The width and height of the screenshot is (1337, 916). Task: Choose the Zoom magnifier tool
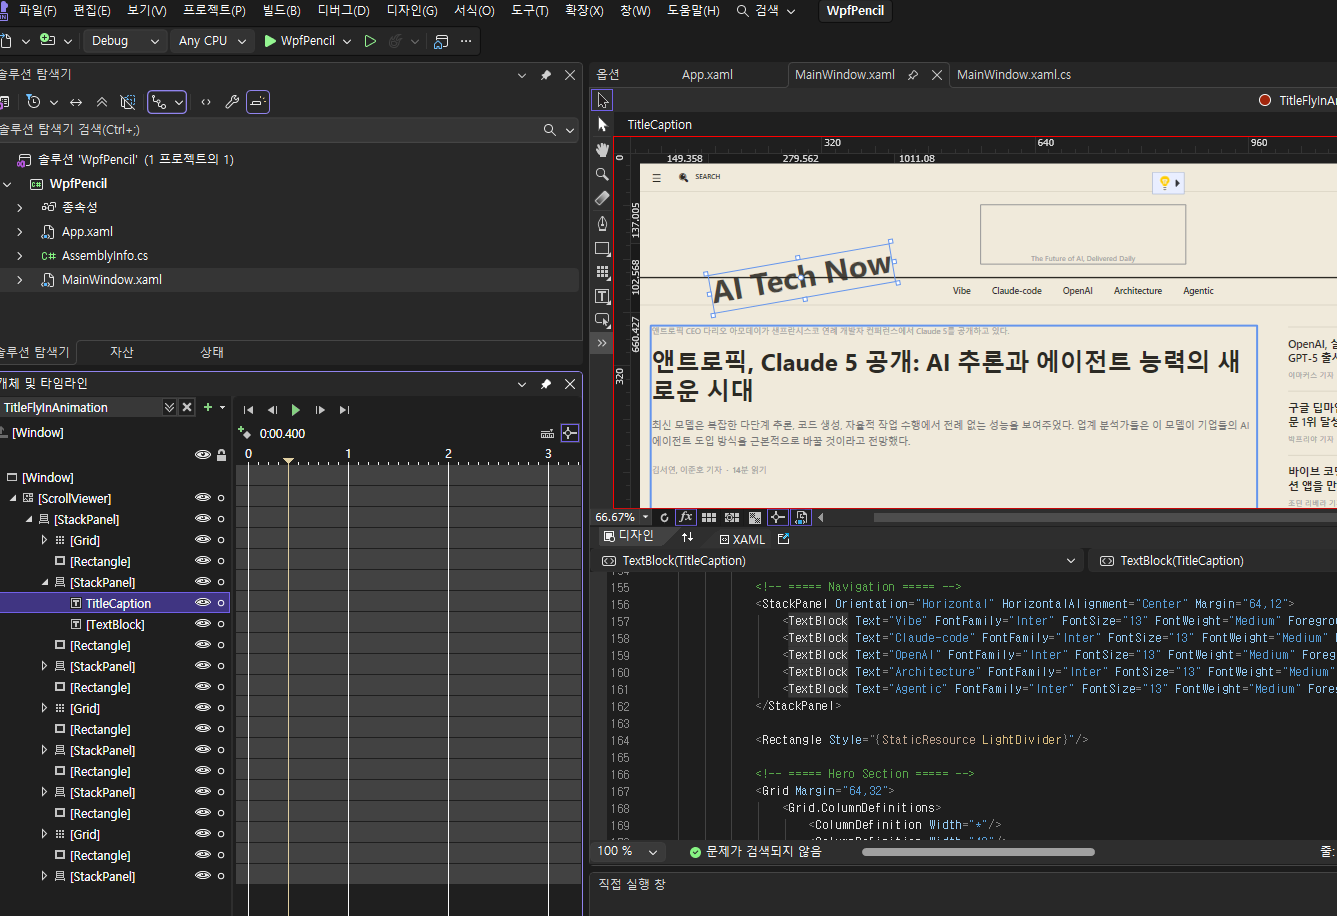click(x=602, y=174)
